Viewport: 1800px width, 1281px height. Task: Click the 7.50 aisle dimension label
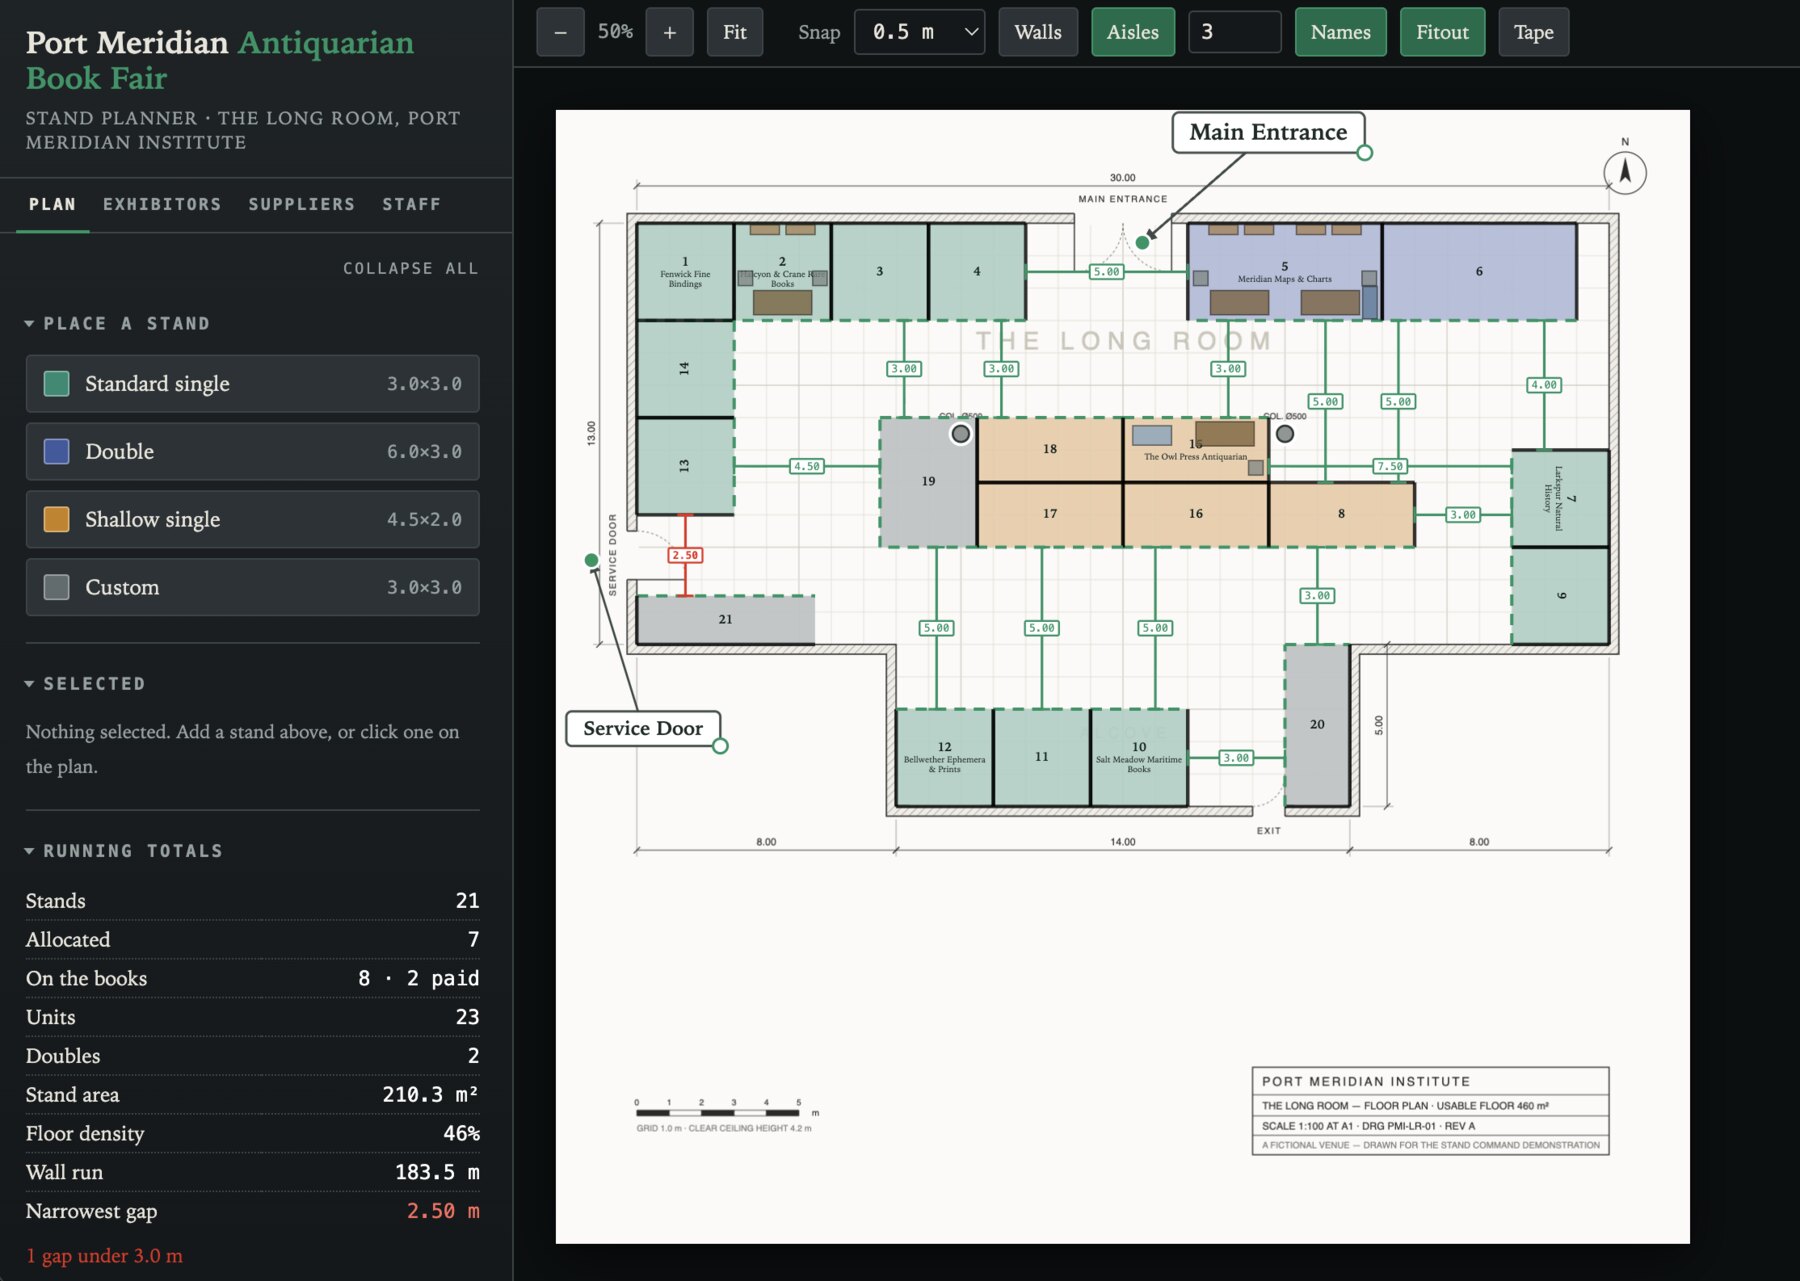(x=1390, y=466)
